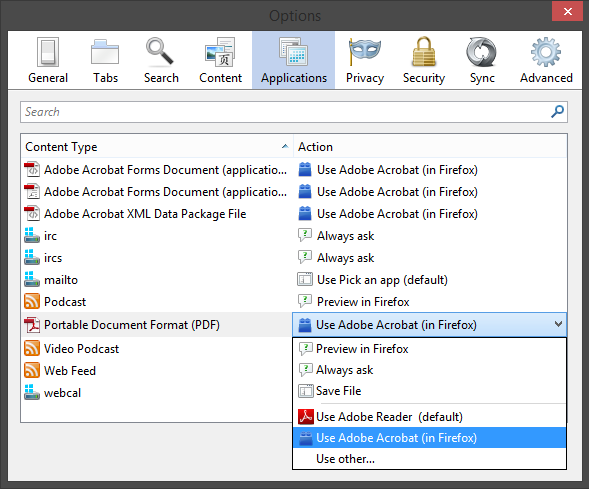Select the Video Podcast row
589x489 pixels.
point(157,349)
